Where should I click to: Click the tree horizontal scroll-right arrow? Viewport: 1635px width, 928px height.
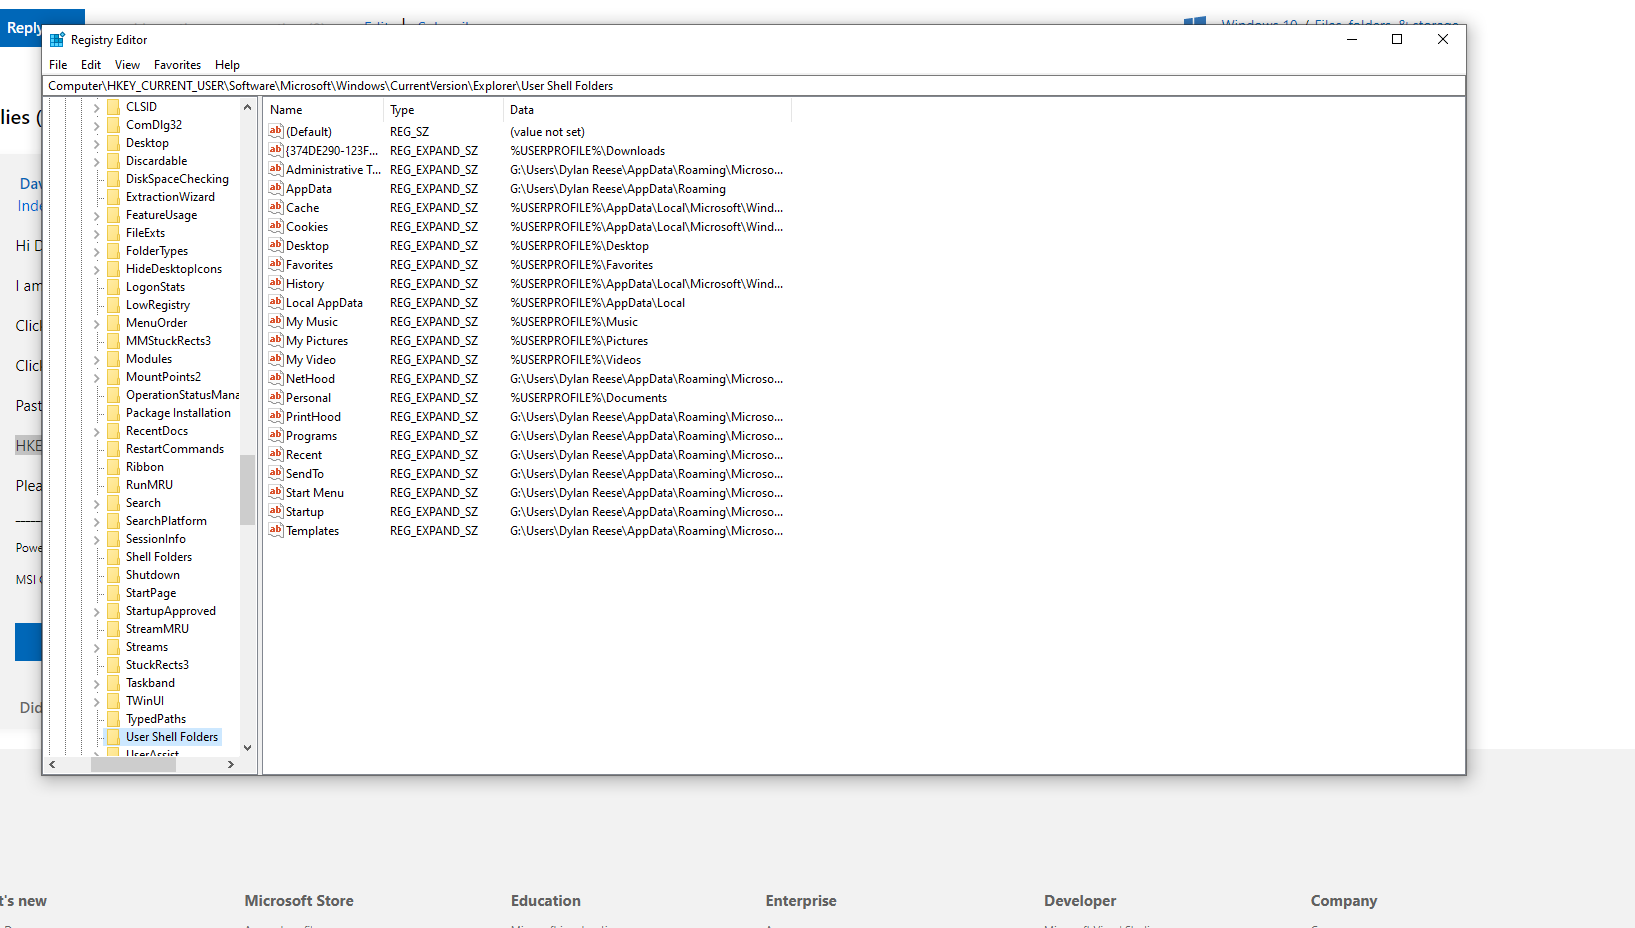(x=231, y=764)
